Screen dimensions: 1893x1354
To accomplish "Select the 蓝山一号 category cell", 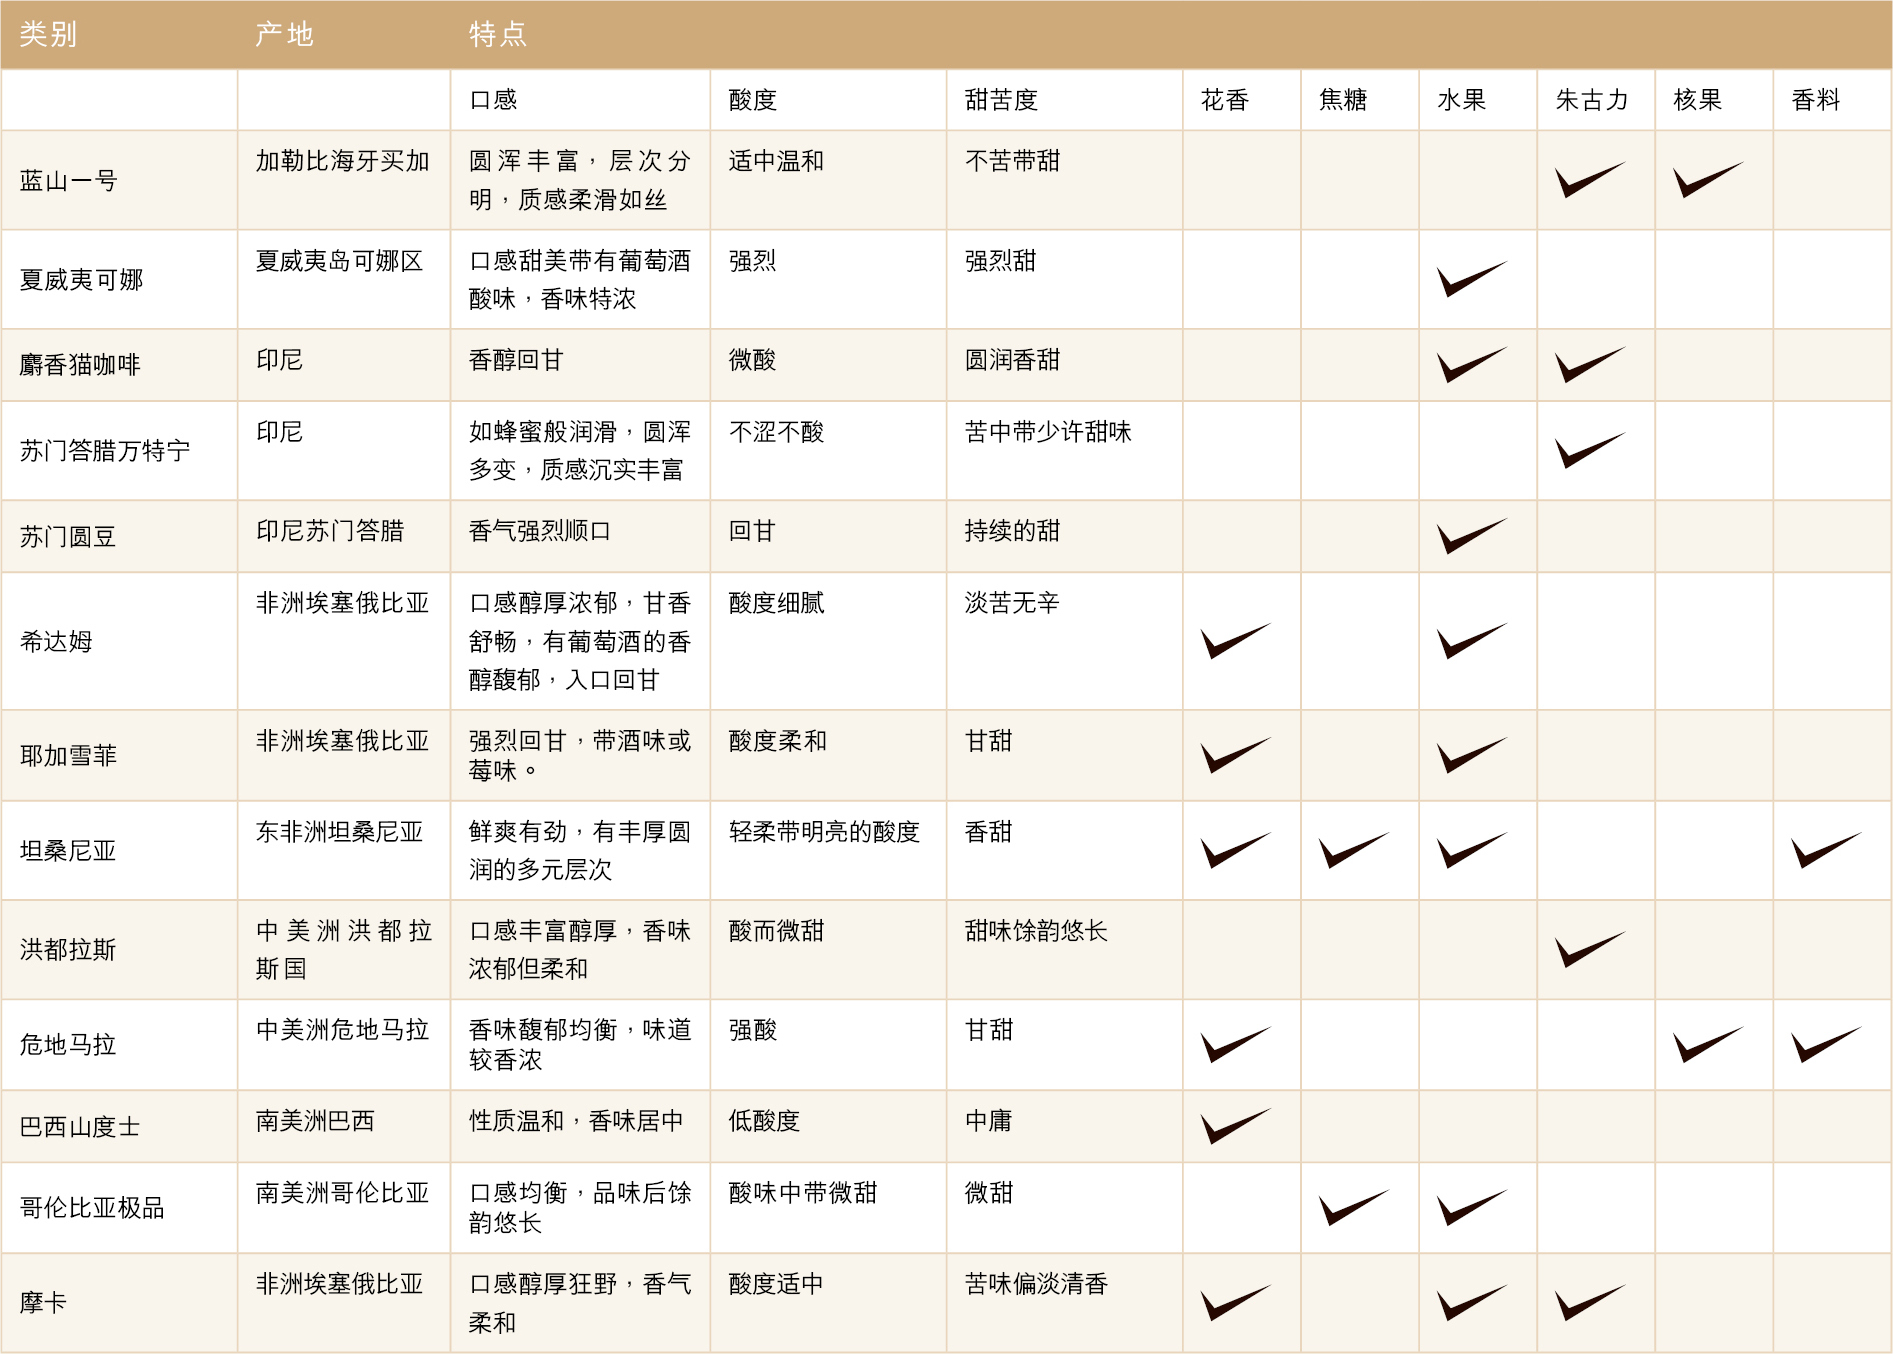I will tap(119, 180).
